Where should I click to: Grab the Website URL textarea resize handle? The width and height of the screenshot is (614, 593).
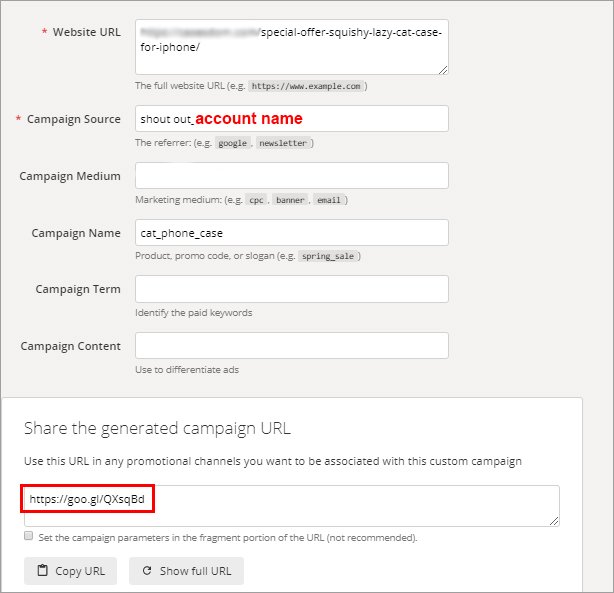tap(442, 69)
